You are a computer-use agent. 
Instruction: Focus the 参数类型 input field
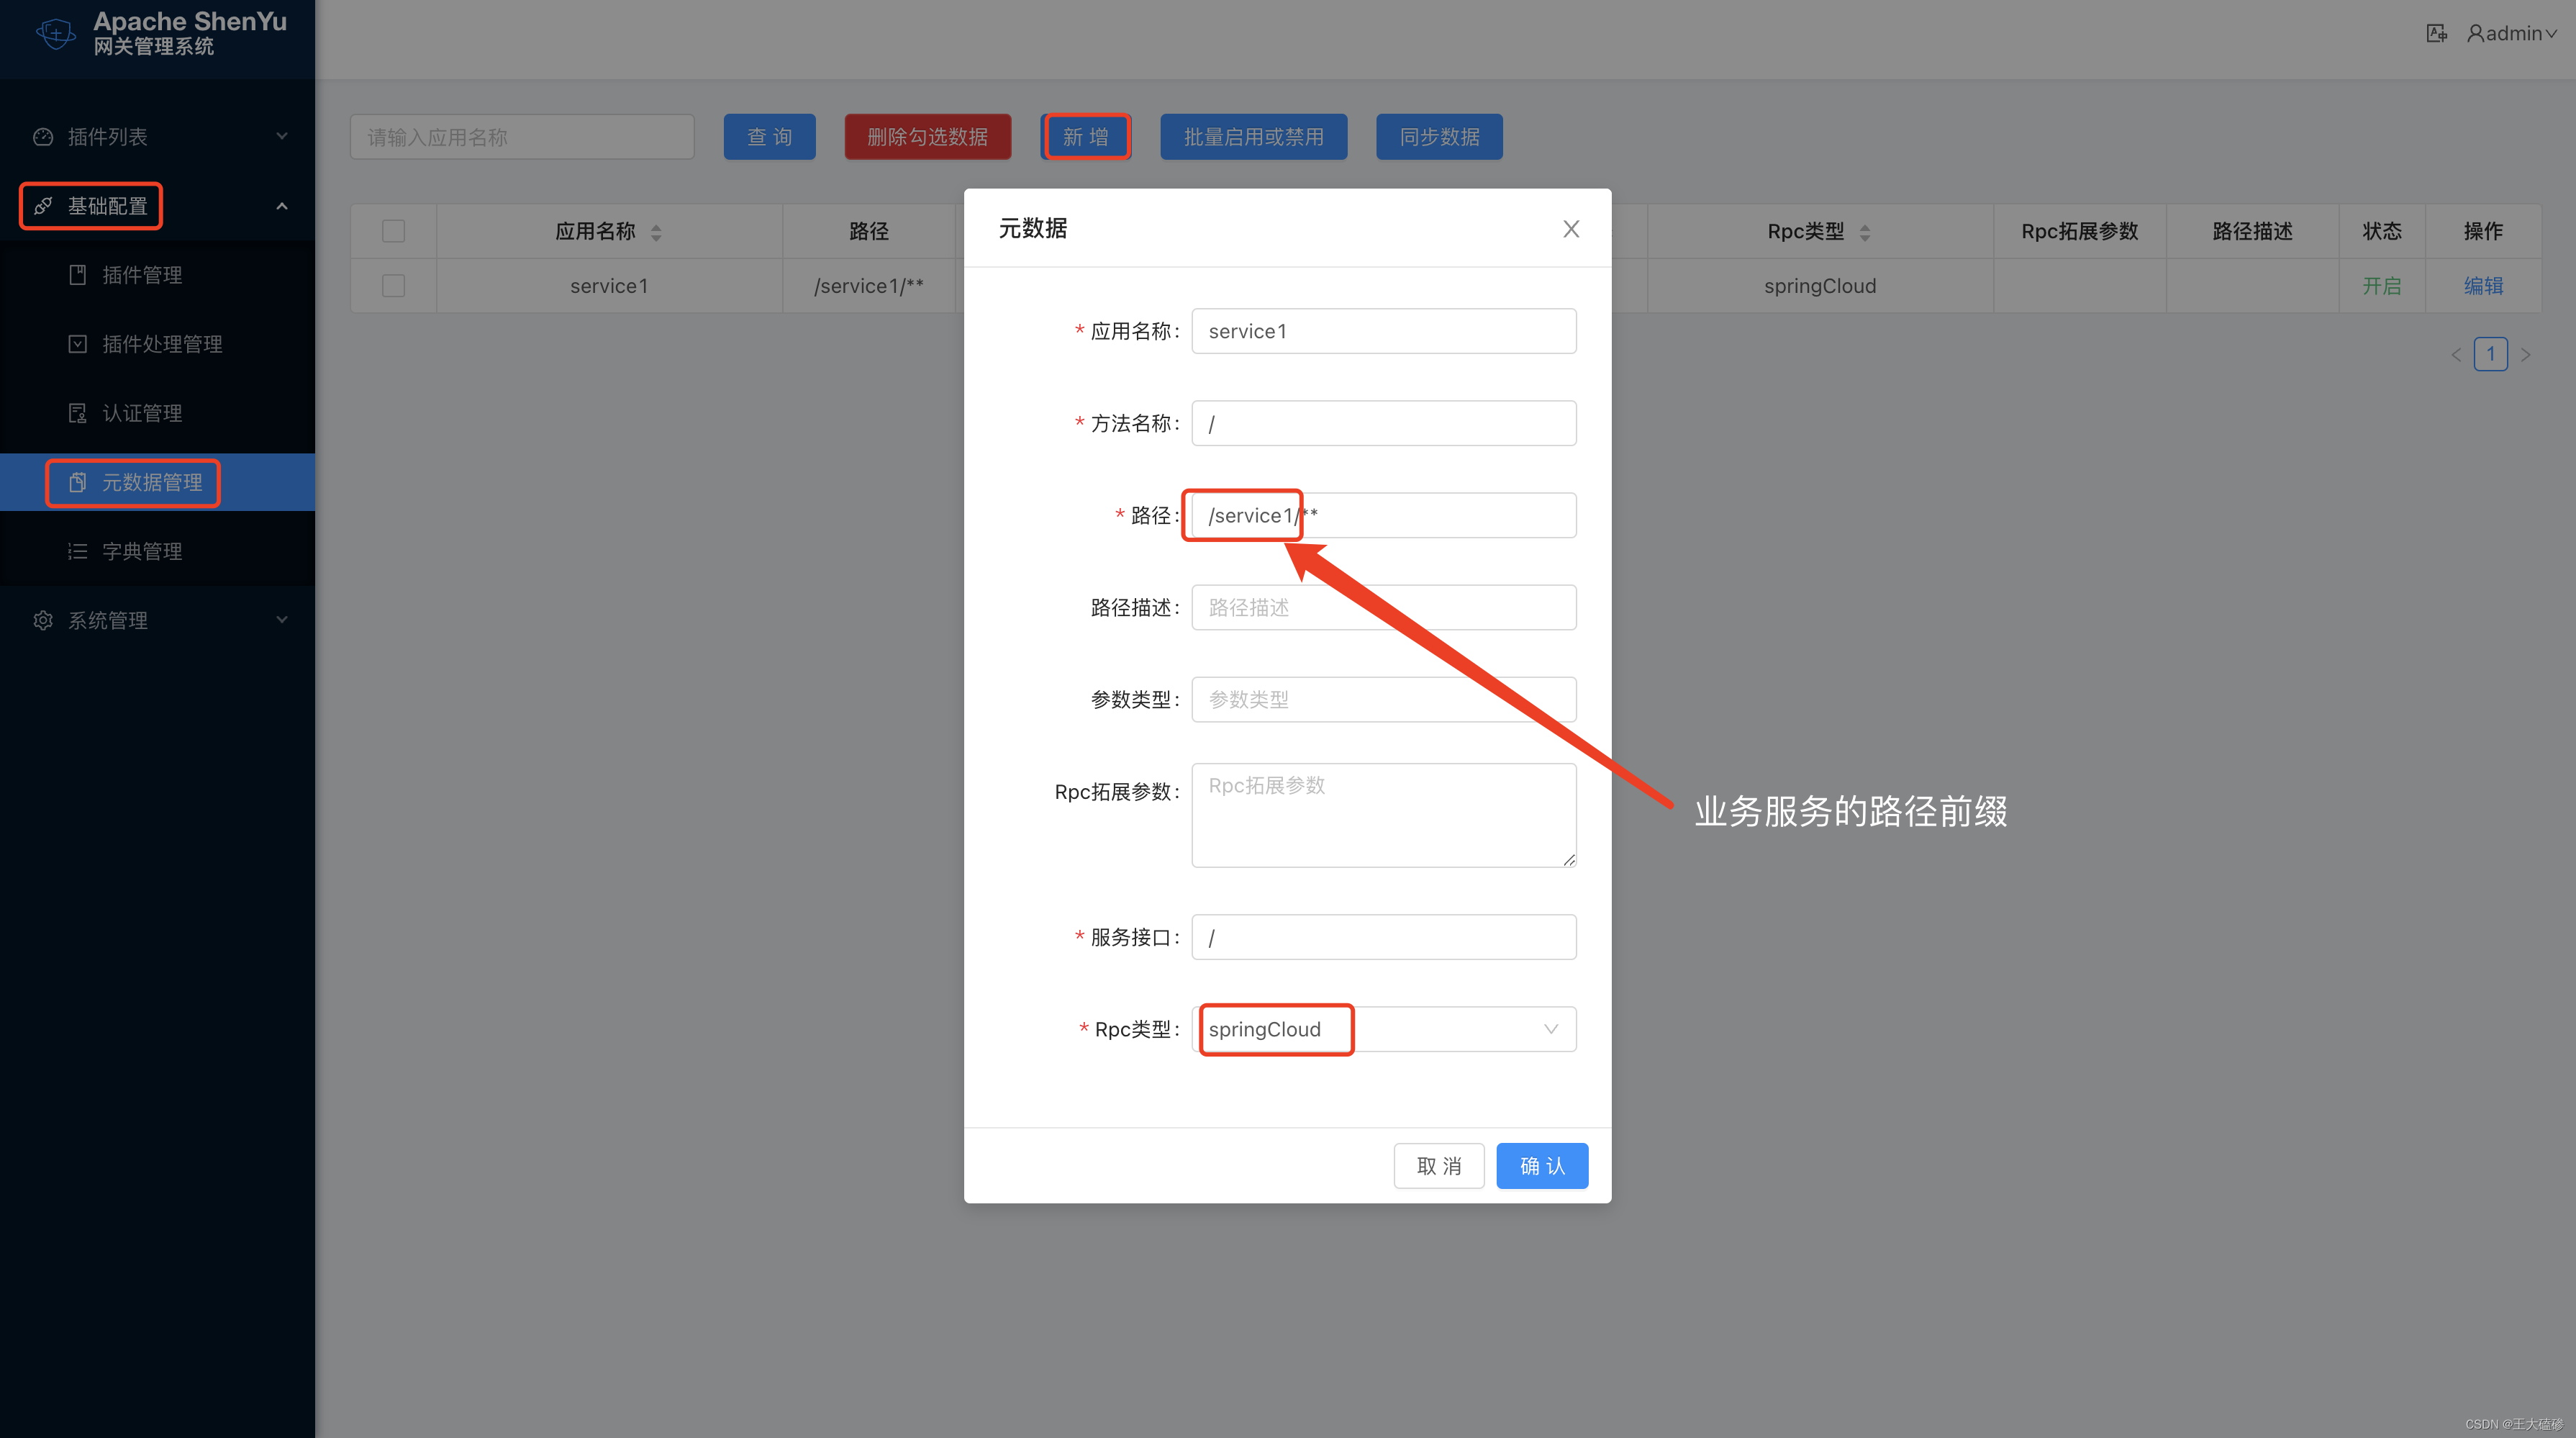1384,699
